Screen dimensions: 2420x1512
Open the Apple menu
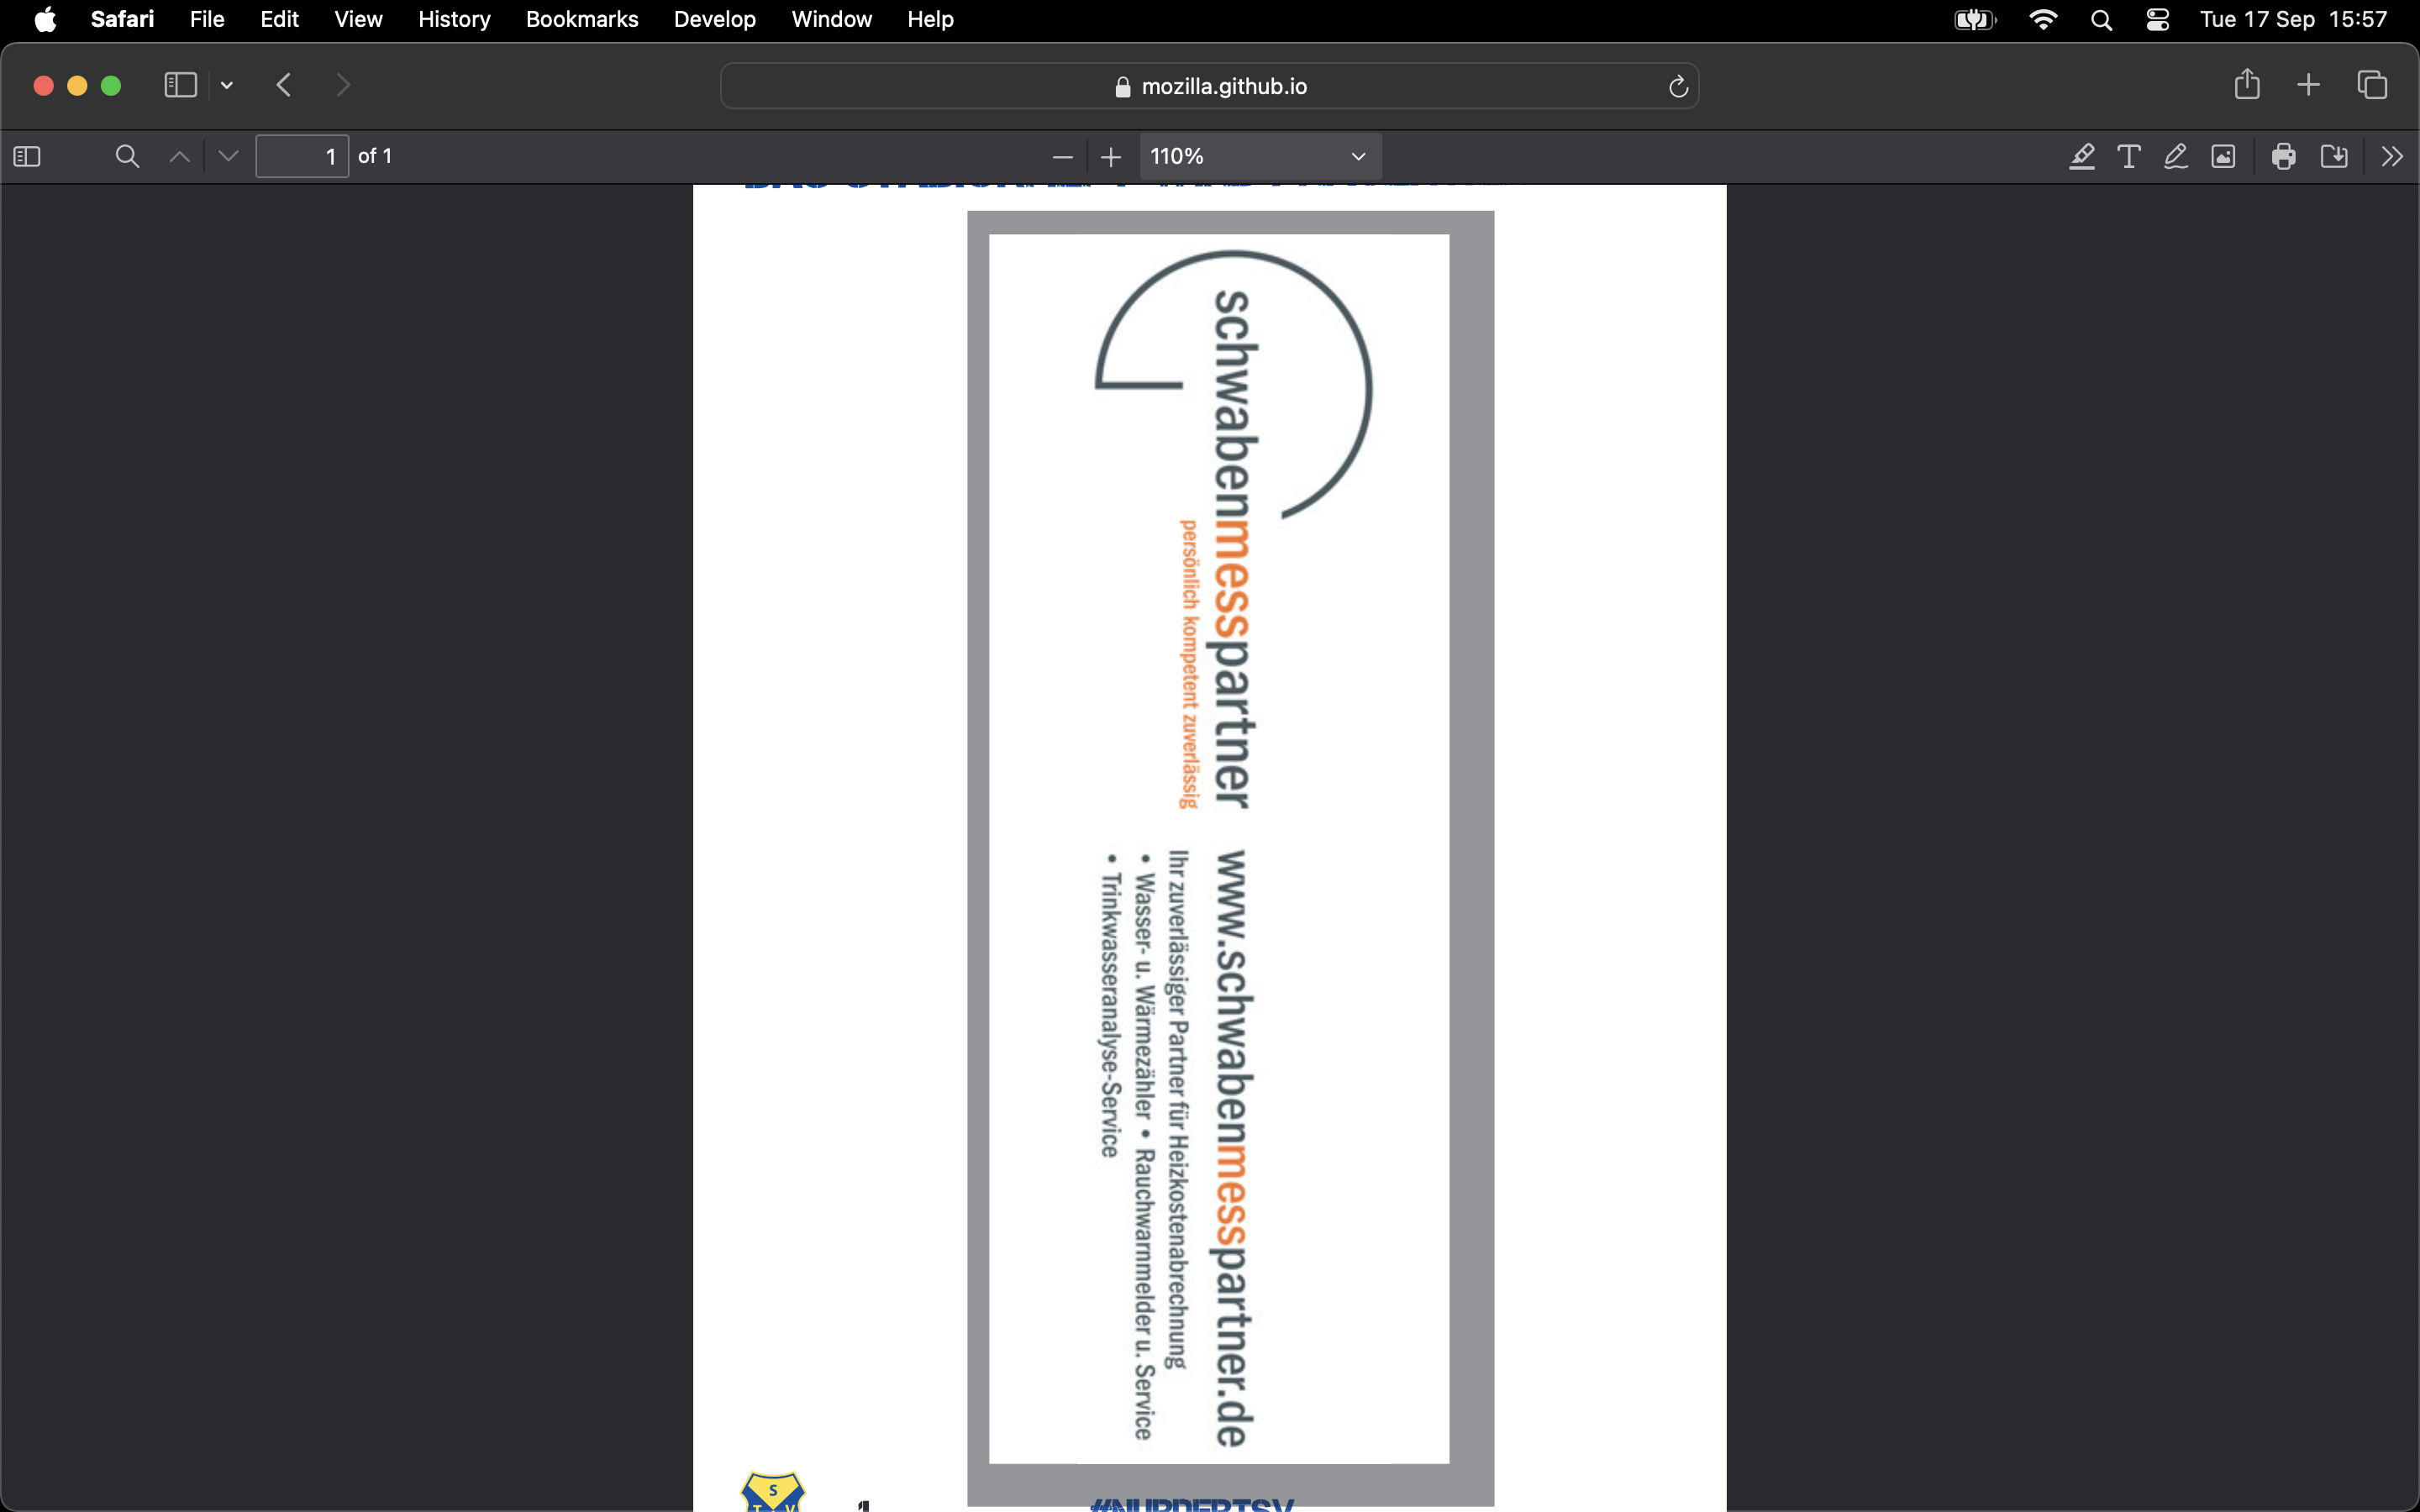click(x=45, y=19)
